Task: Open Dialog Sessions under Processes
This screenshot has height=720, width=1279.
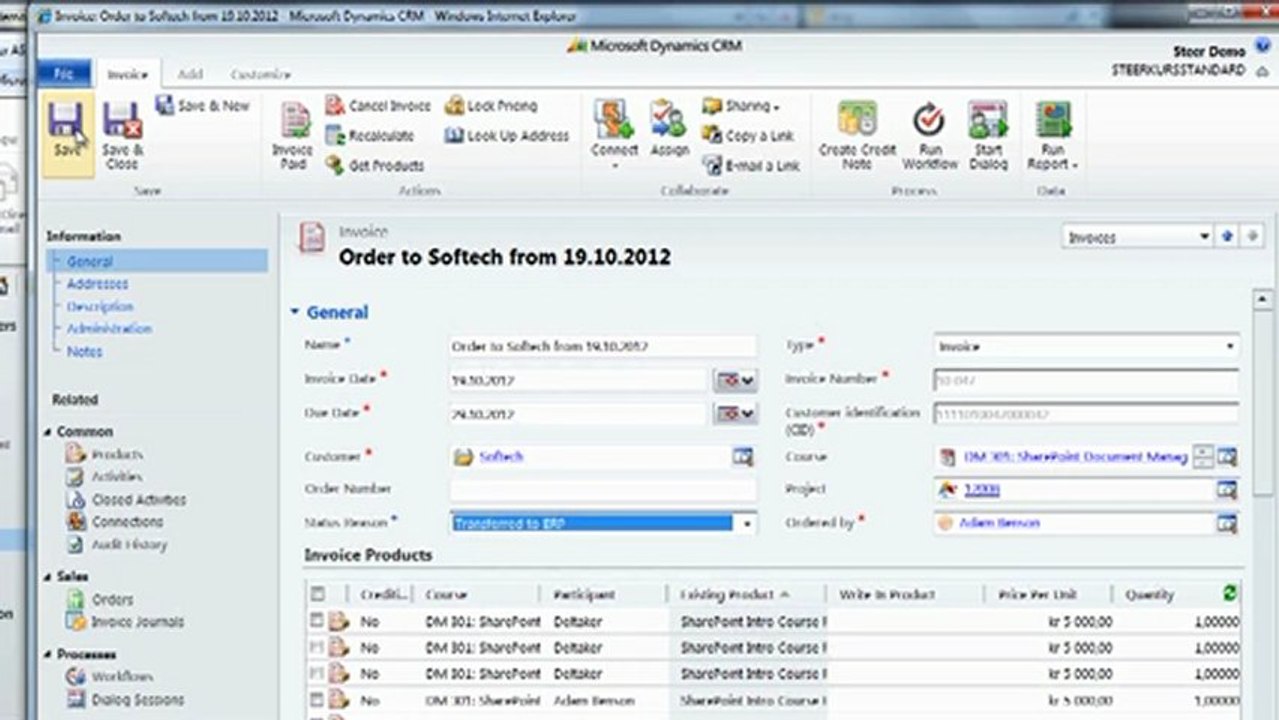Action: click(125, 700)
